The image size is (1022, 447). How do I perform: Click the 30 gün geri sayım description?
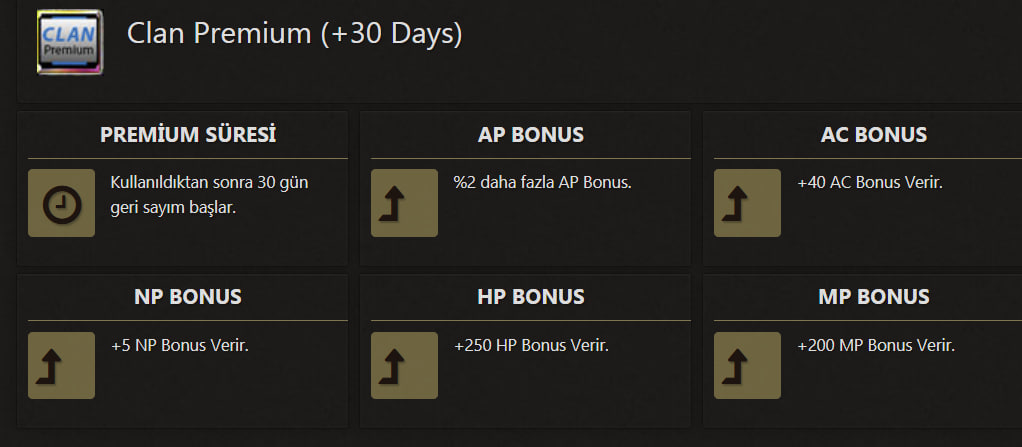pos(209,195)
